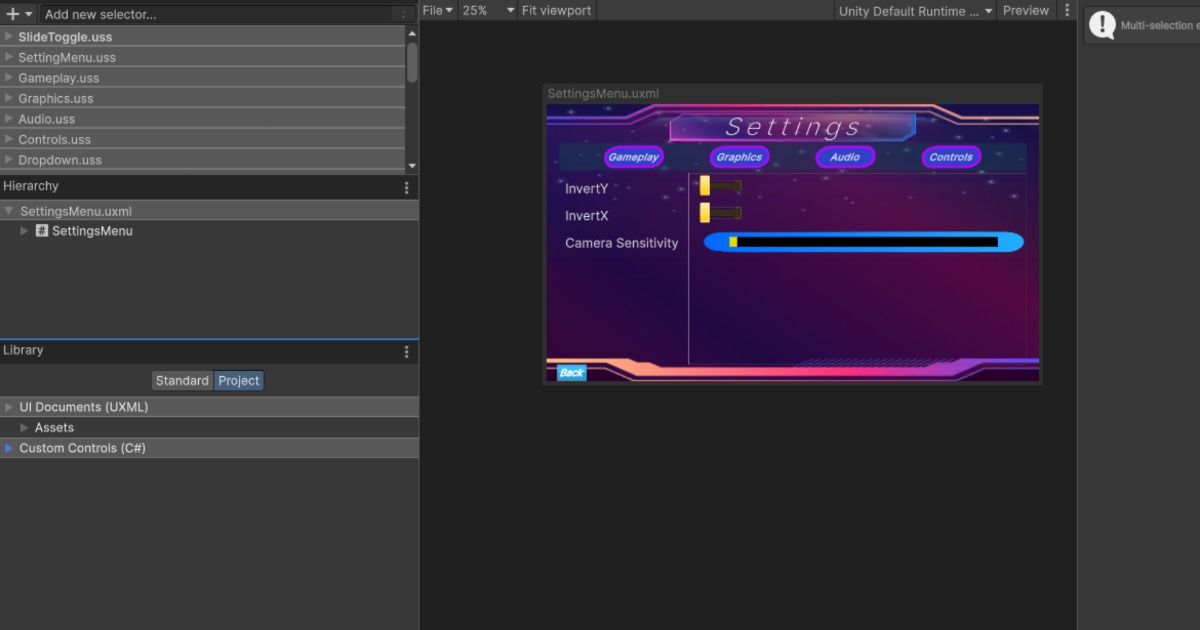Open the StyleSheets panel options menu

[403, 14]
